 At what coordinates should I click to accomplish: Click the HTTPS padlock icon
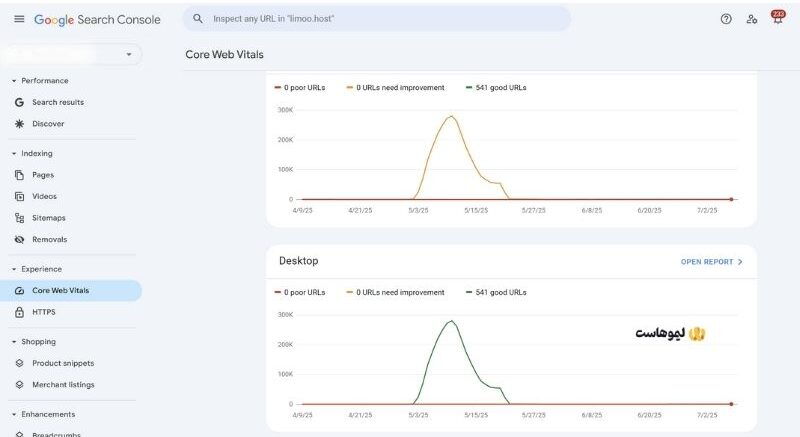click(x=19, y=312)
